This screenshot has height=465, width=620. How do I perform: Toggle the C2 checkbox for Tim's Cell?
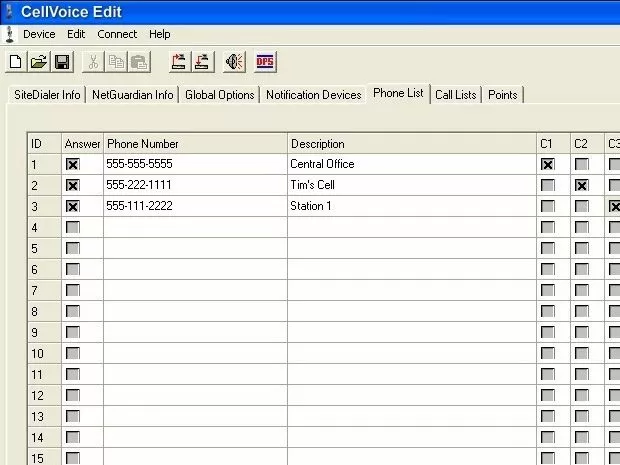(x=582, y=185)
